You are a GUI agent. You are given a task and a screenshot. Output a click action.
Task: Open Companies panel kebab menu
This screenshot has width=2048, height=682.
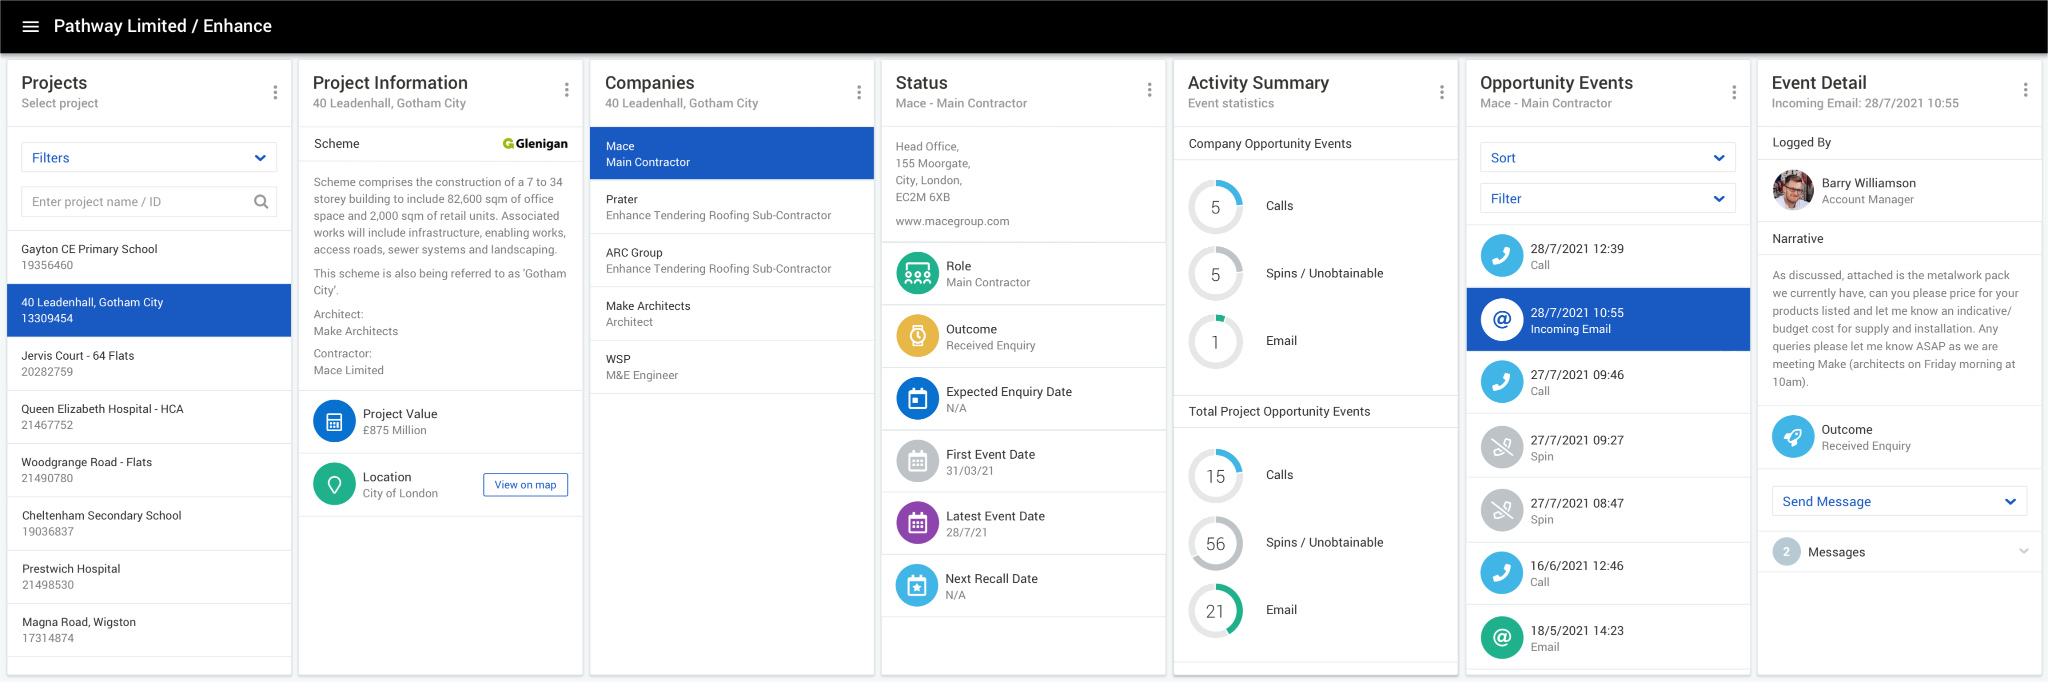[859, 92]
